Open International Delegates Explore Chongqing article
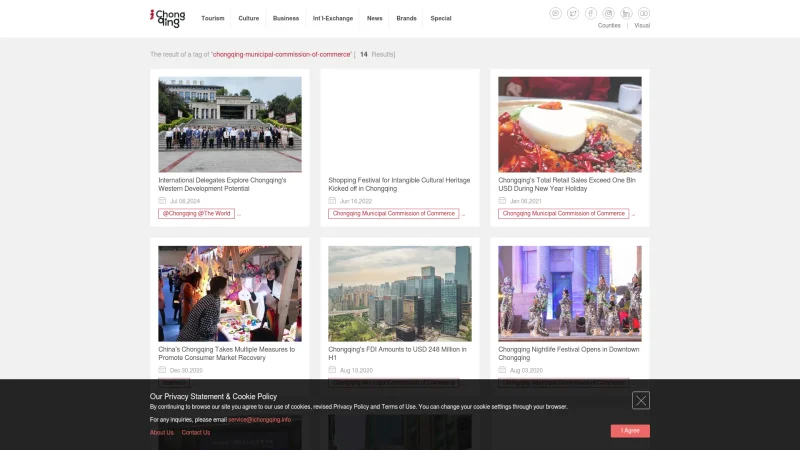The image size is (800, 450). click(x=222, y=184)
